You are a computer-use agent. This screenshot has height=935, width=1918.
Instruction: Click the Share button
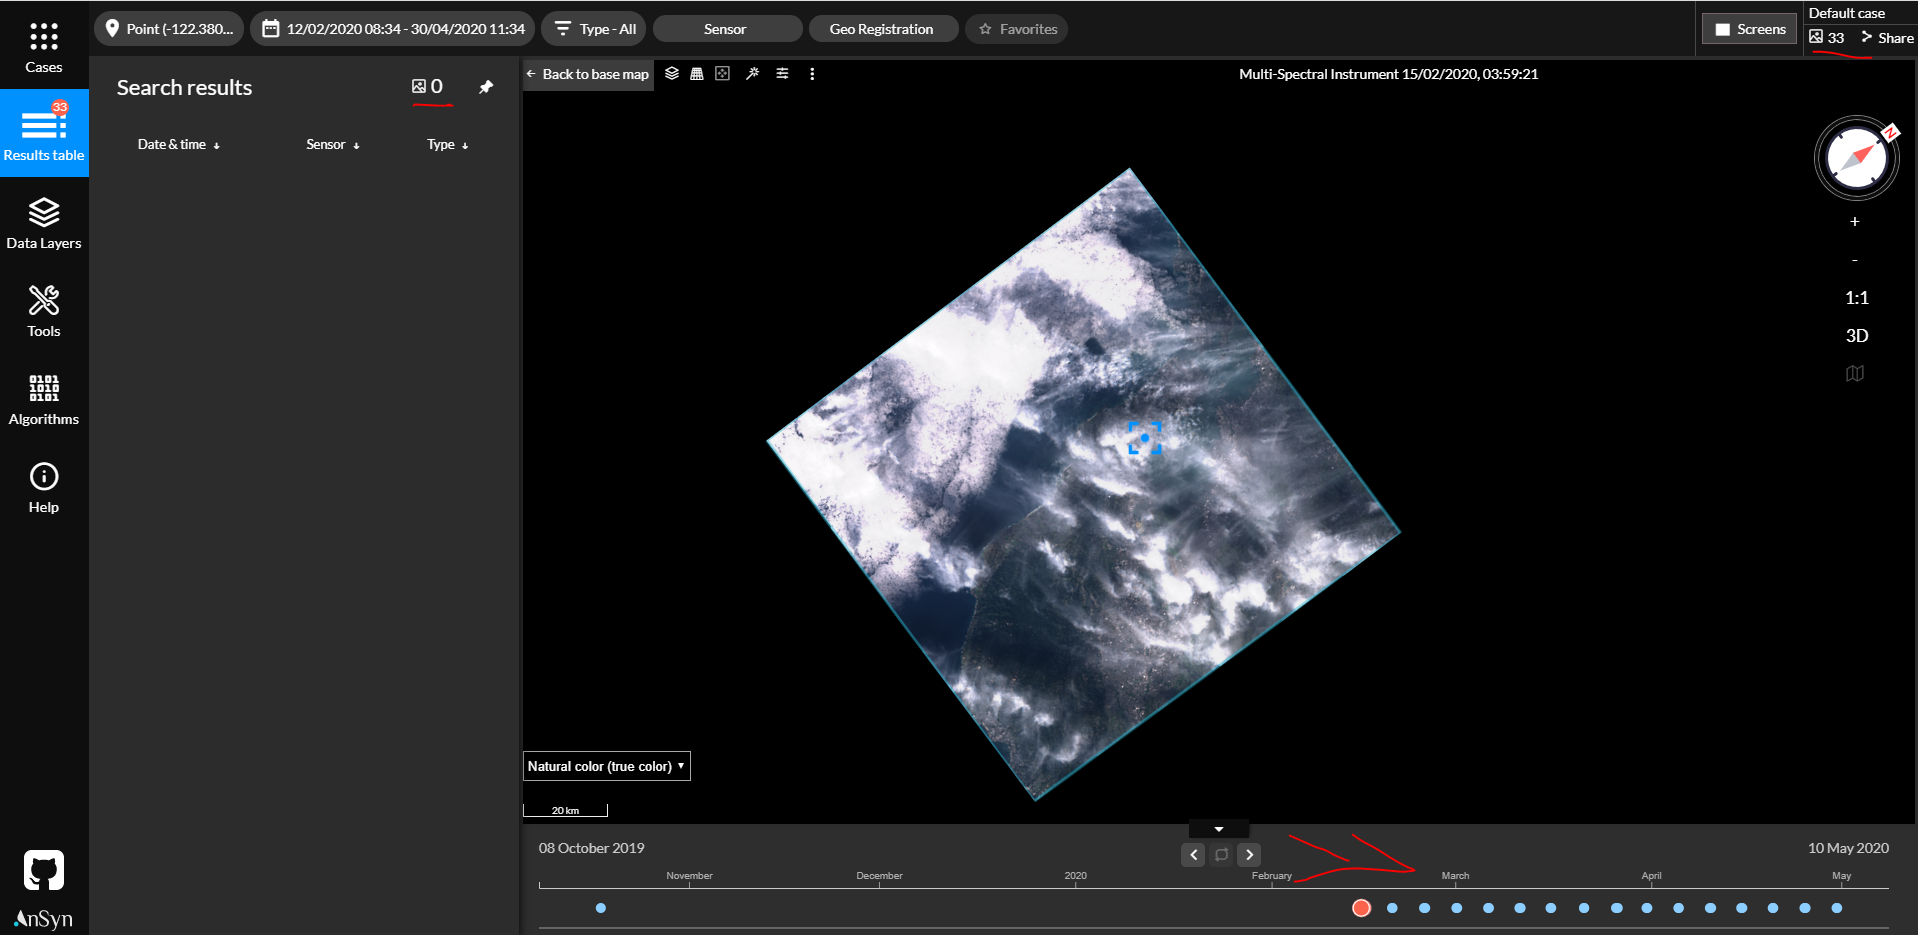point(1887,38)
